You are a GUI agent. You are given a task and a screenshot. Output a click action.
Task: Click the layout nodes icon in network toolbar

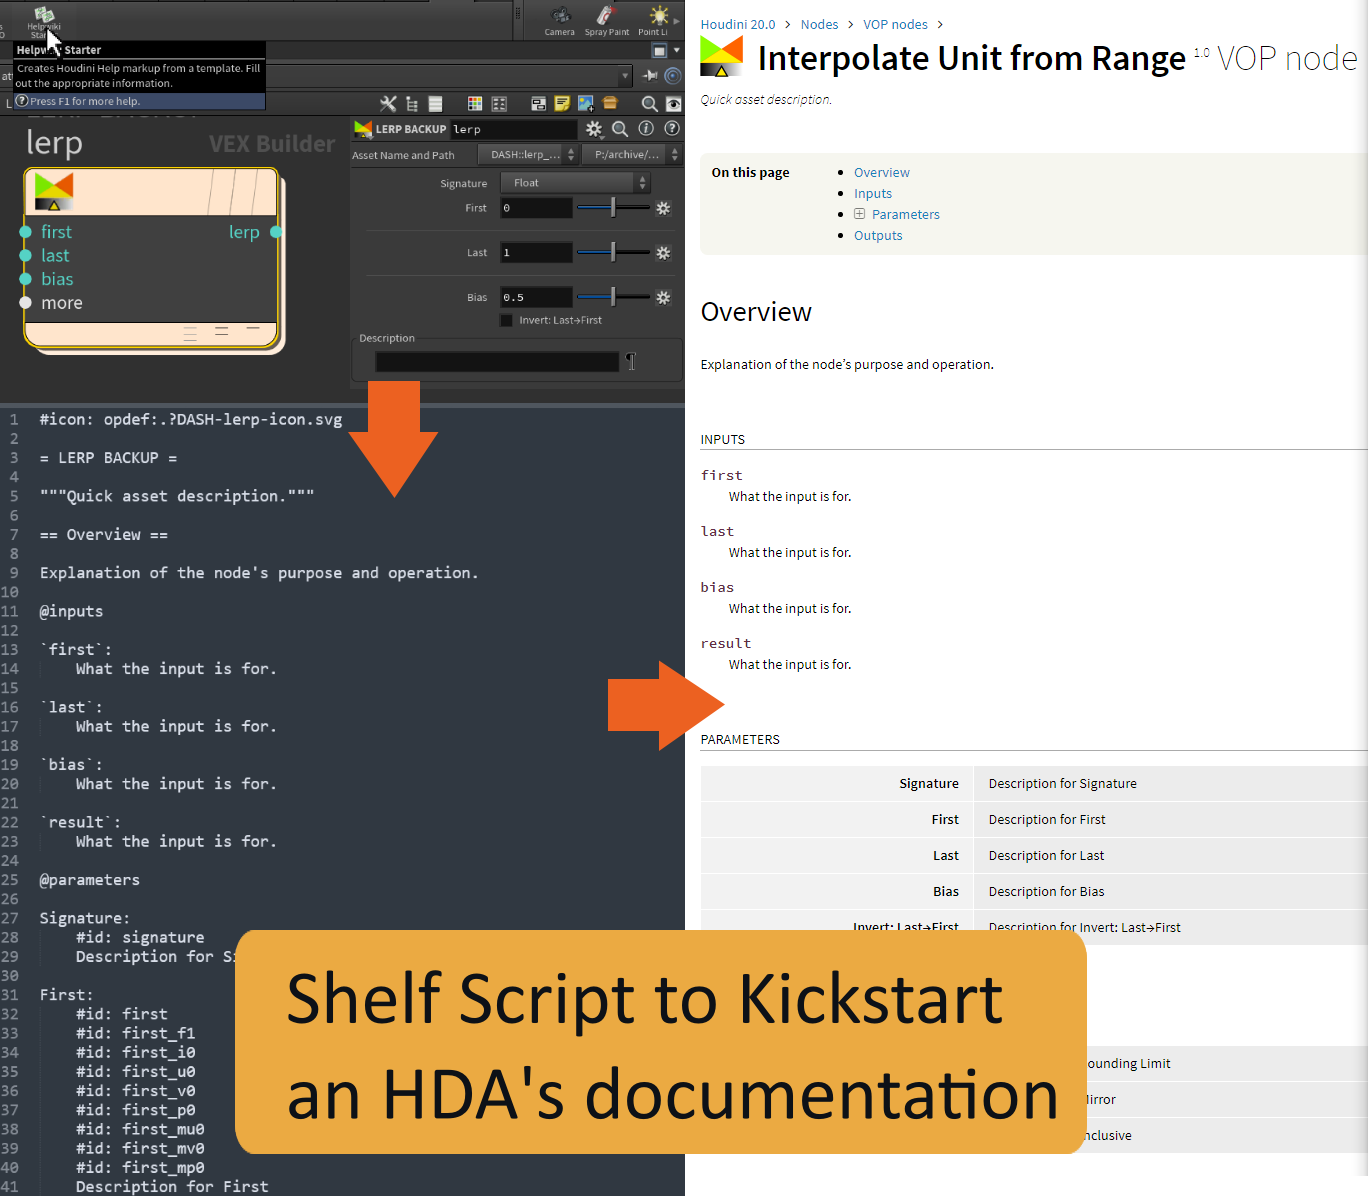click(x=499, y=103)
